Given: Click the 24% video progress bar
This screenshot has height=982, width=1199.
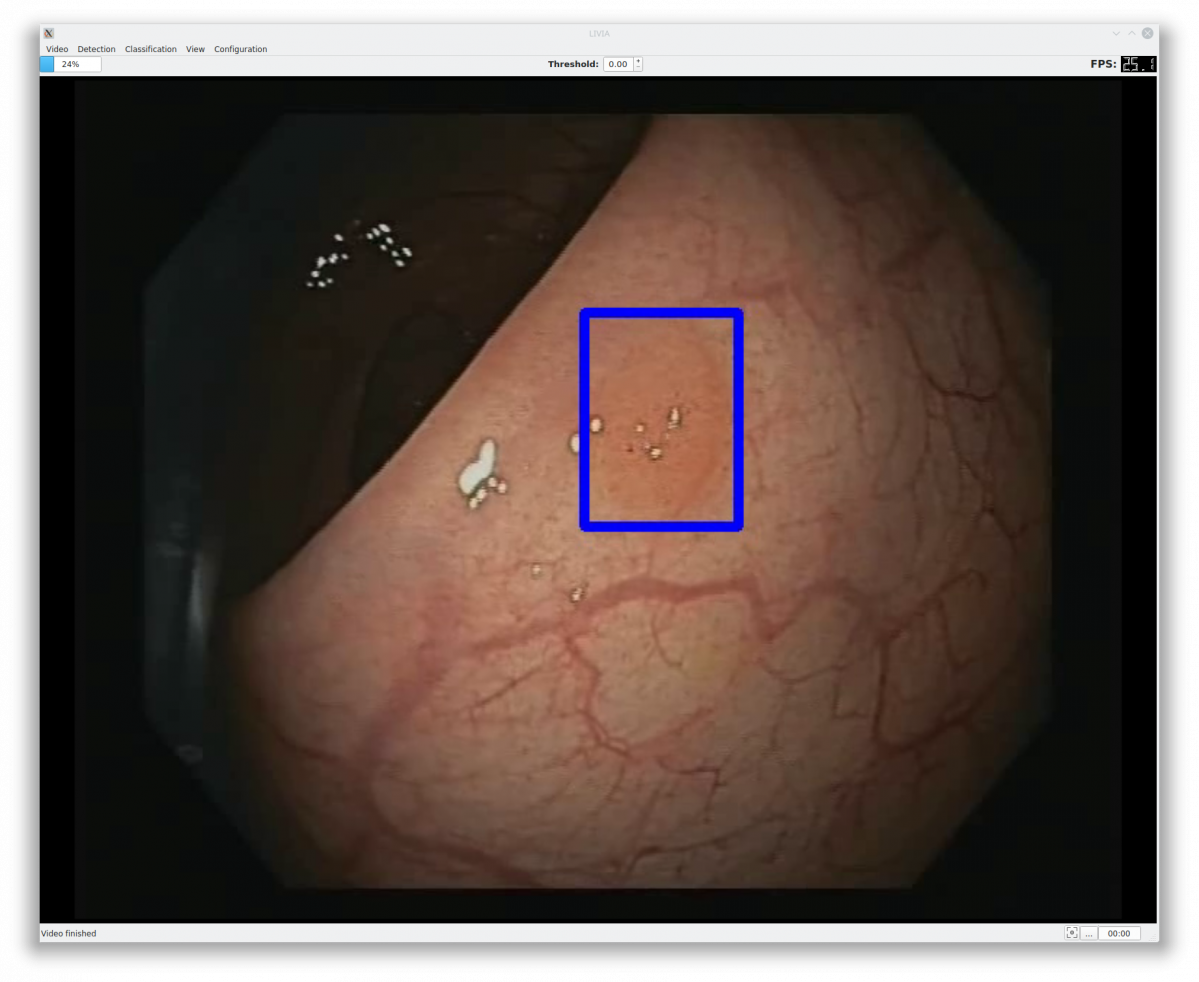Looking at the screenshot, I should pos(70,64).
